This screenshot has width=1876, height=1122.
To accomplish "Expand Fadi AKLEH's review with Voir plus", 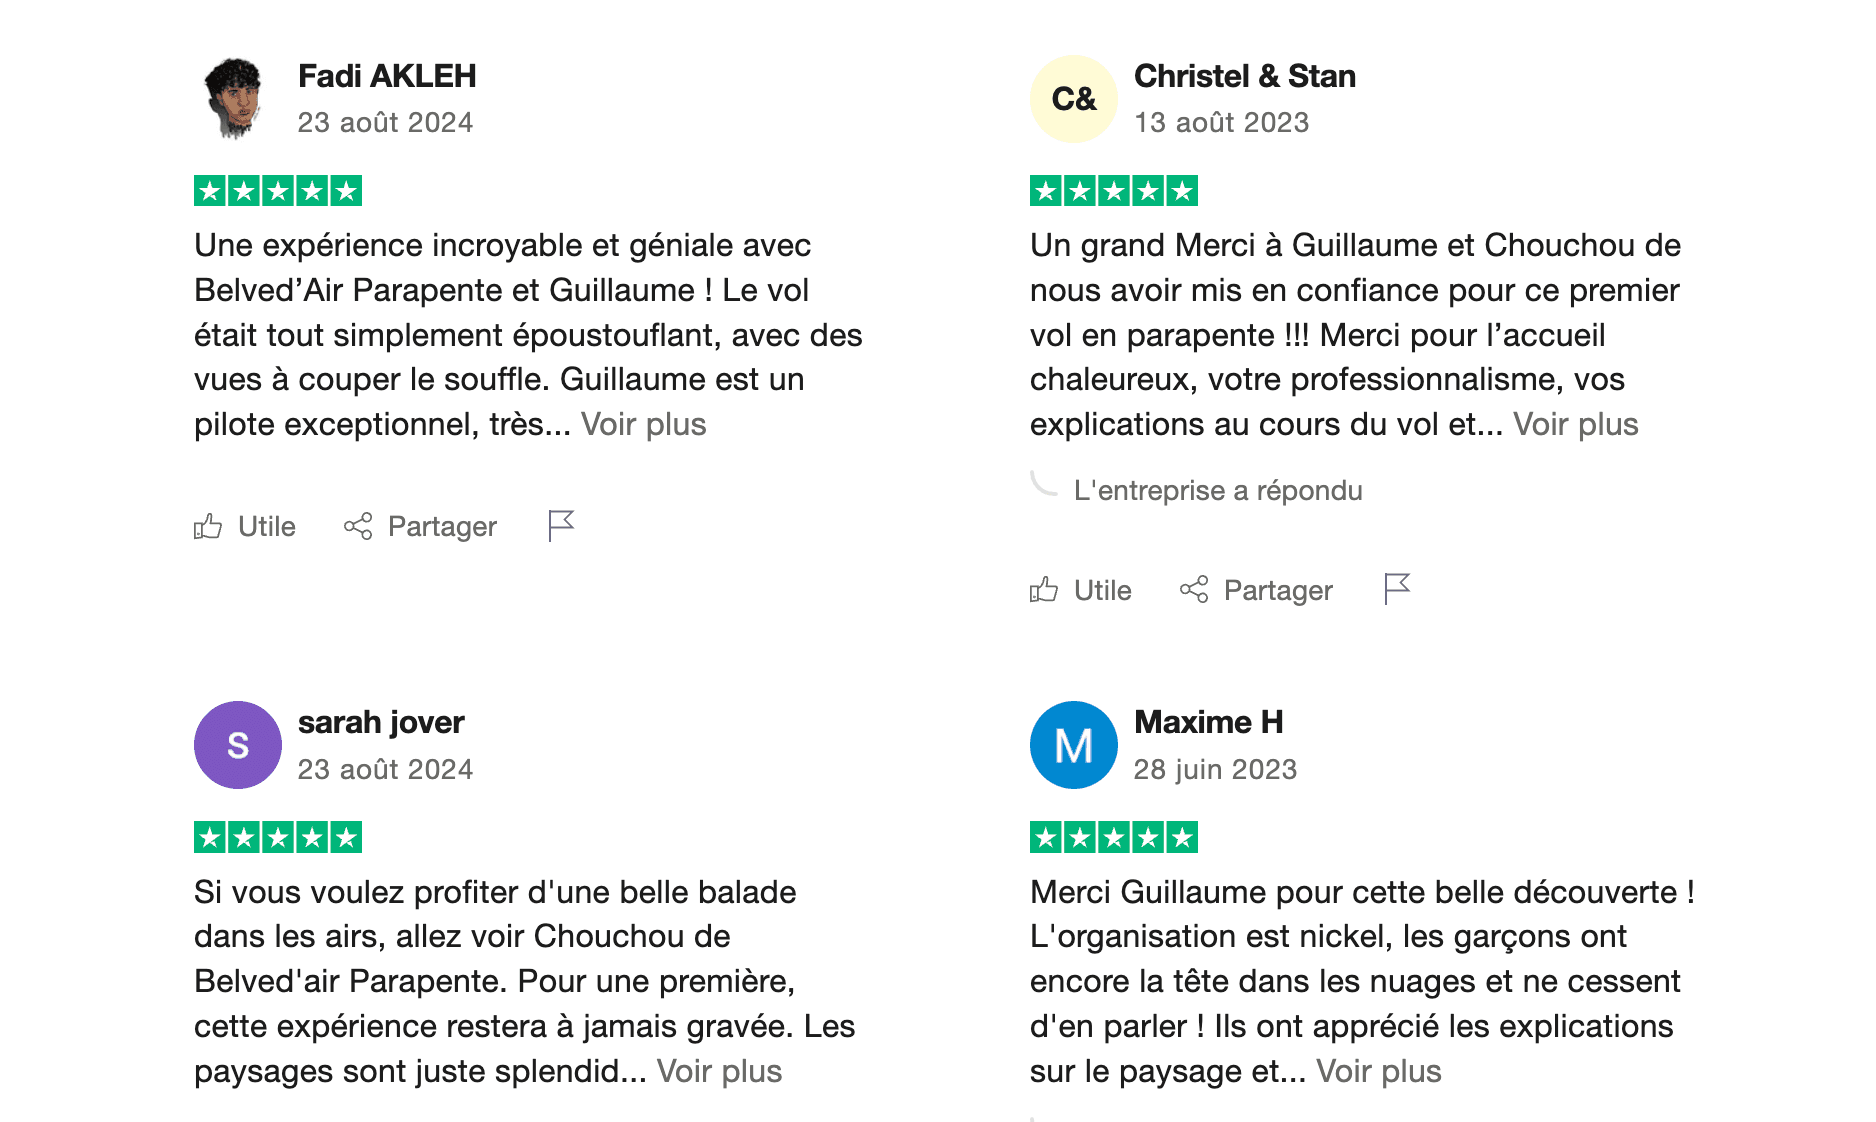I will pos(643,424).
